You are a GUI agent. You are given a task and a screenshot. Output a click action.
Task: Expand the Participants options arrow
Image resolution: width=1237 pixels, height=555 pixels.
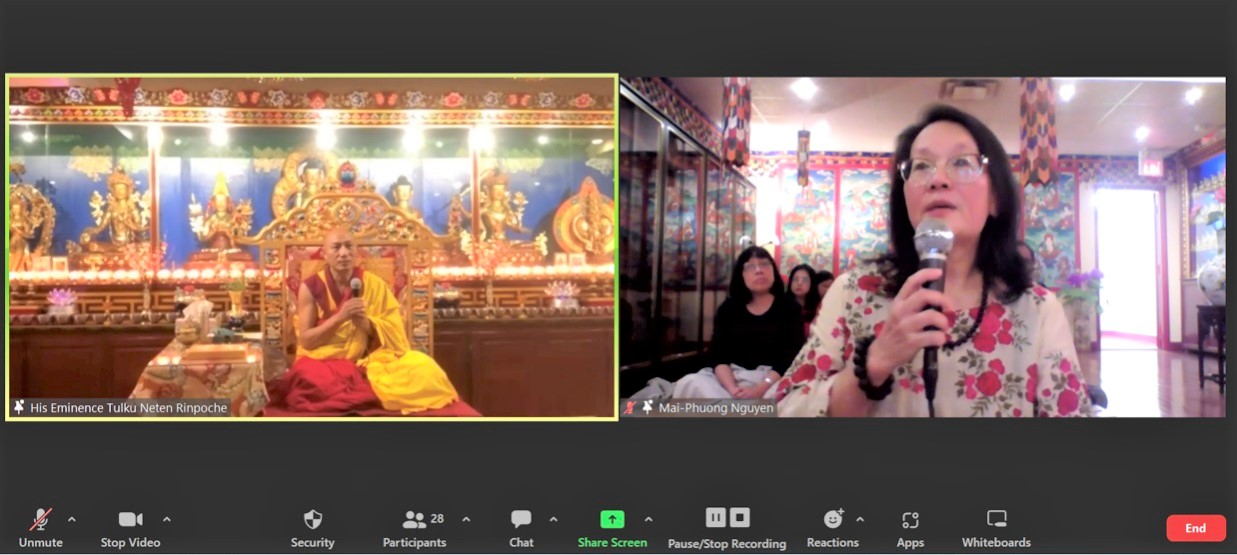pyautogui.click(x=466, y=519)
